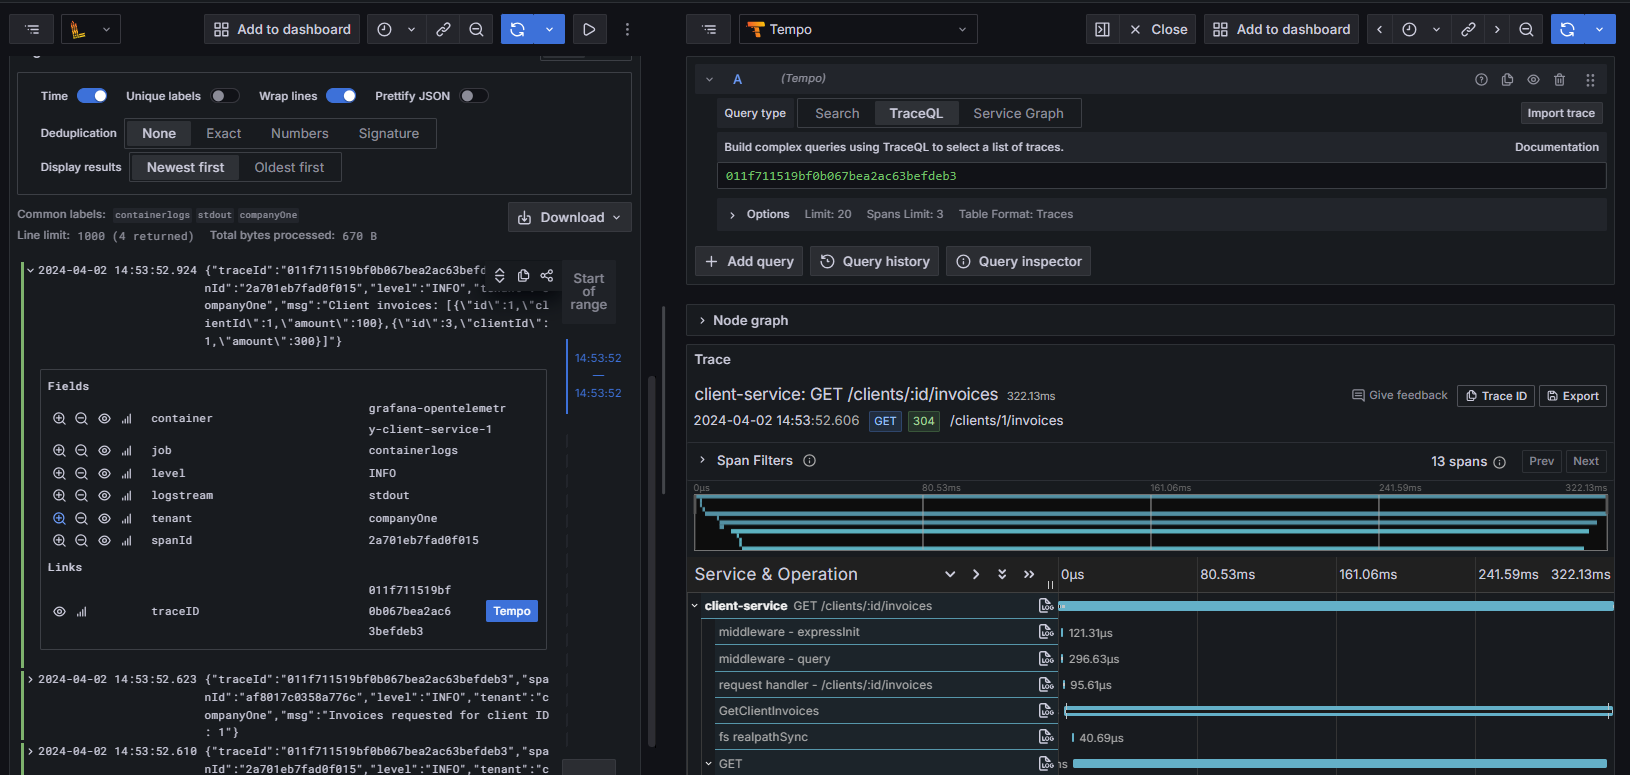Open Tempo datasource picker
Screen dimensions: 1630x775
(858, 29)
